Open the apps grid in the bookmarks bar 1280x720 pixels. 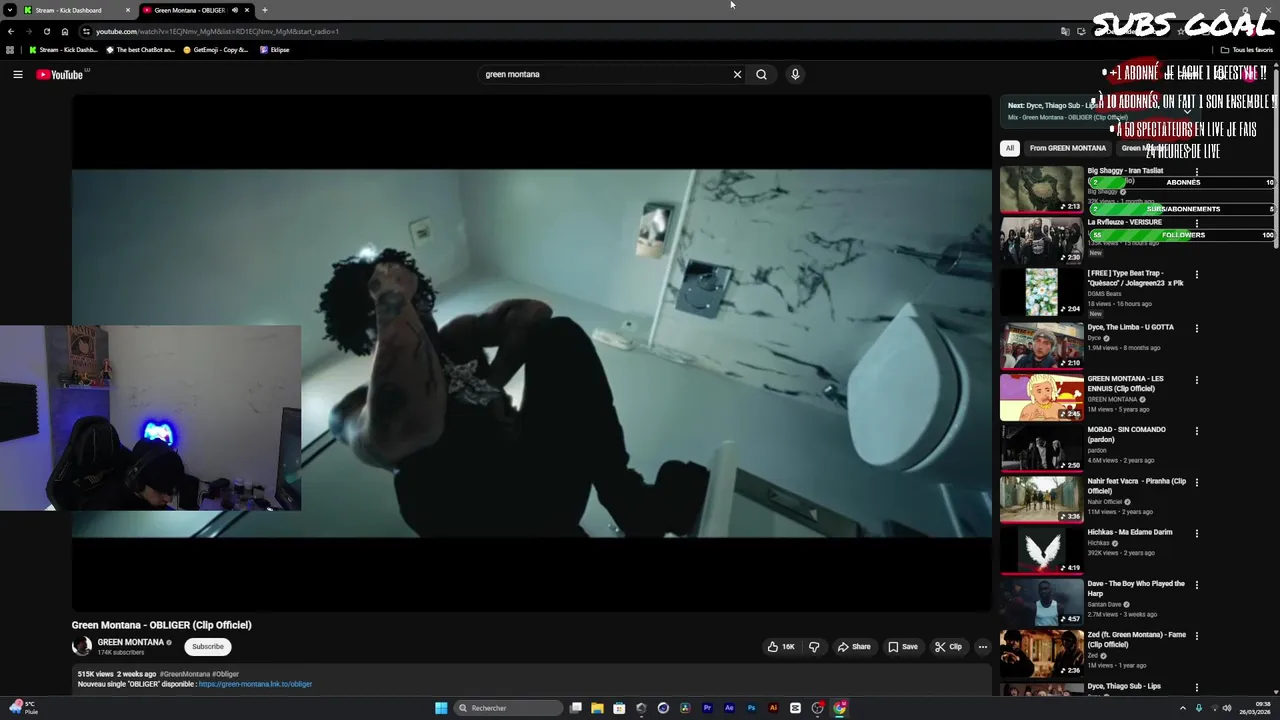click(10, 50)
